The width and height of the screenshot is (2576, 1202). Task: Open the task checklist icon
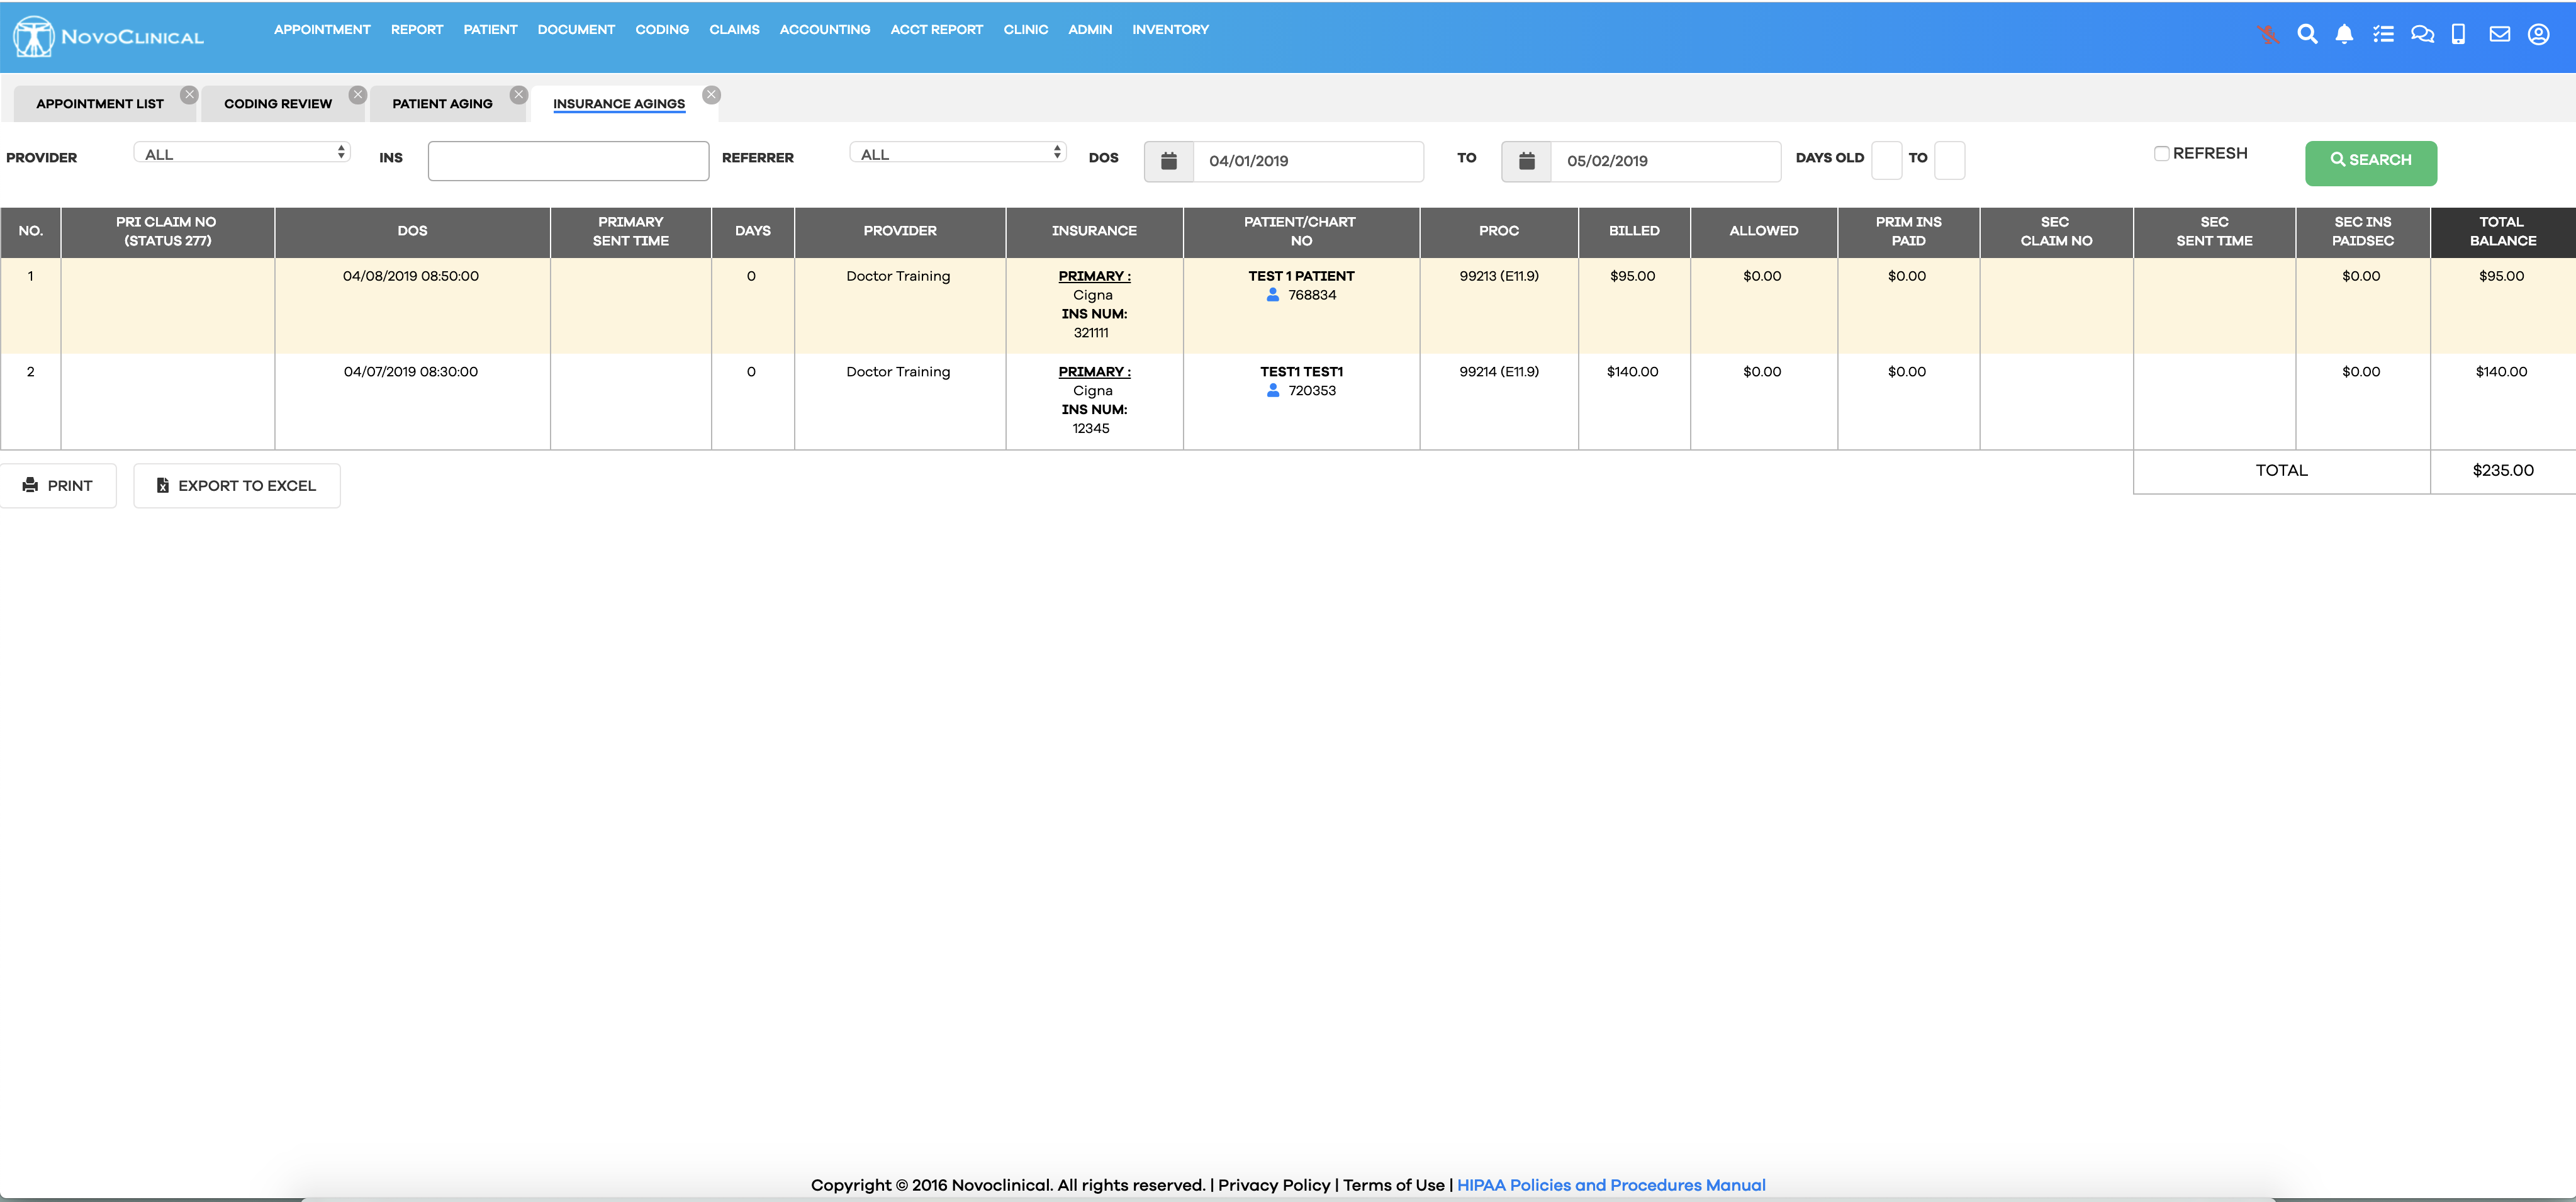click(x=2383, y=34)
